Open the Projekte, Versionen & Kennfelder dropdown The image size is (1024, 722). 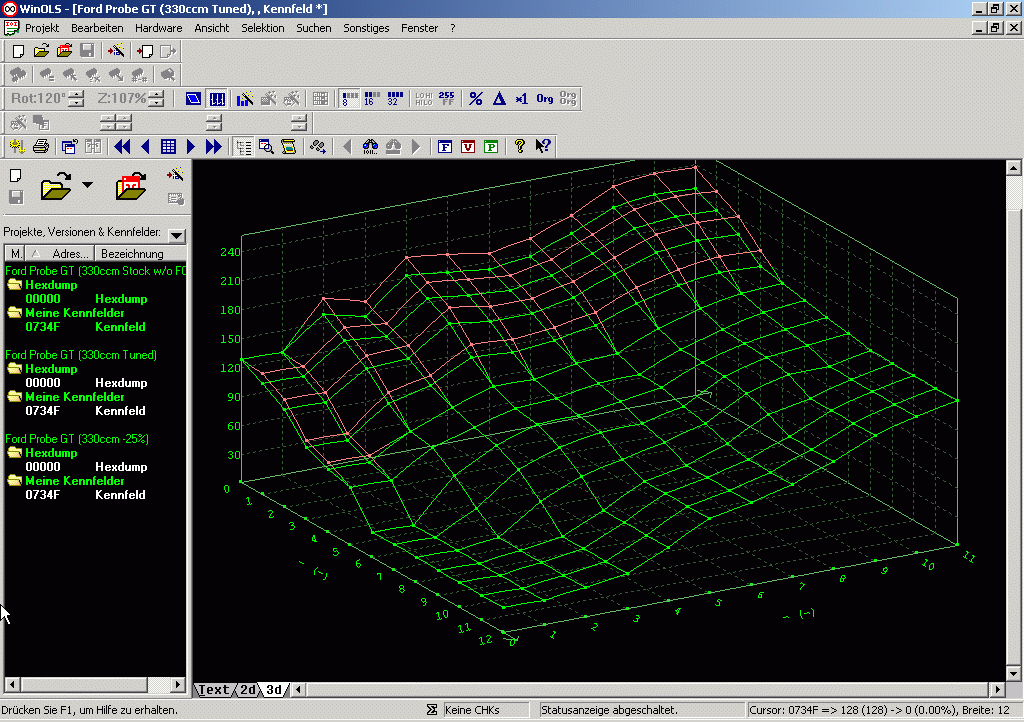pos(177,235)
